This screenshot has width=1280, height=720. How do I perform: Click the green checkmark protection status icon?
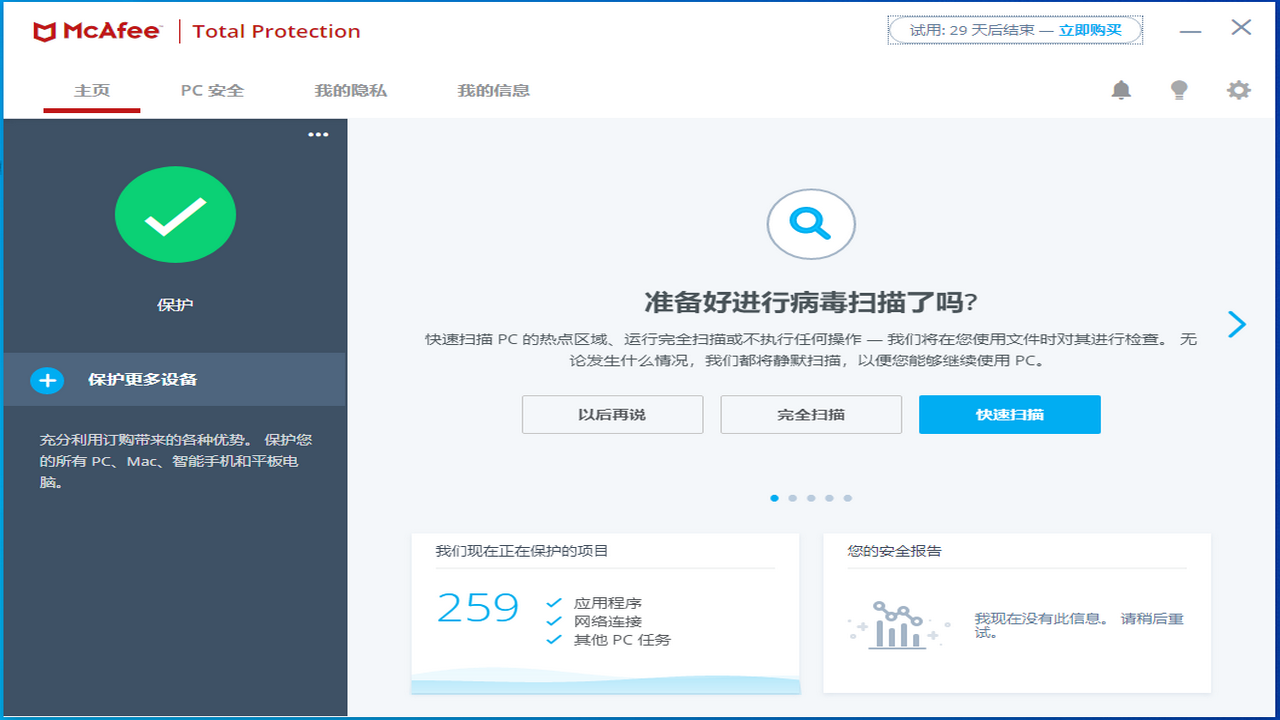point(175,214)
